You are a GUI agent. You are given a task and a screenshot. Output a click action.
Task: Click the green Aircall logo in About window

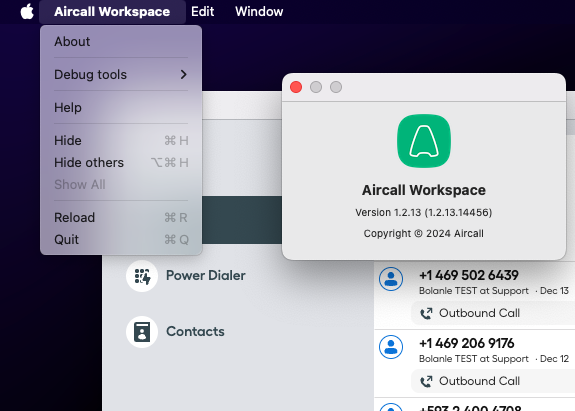(x=424, y=141)
